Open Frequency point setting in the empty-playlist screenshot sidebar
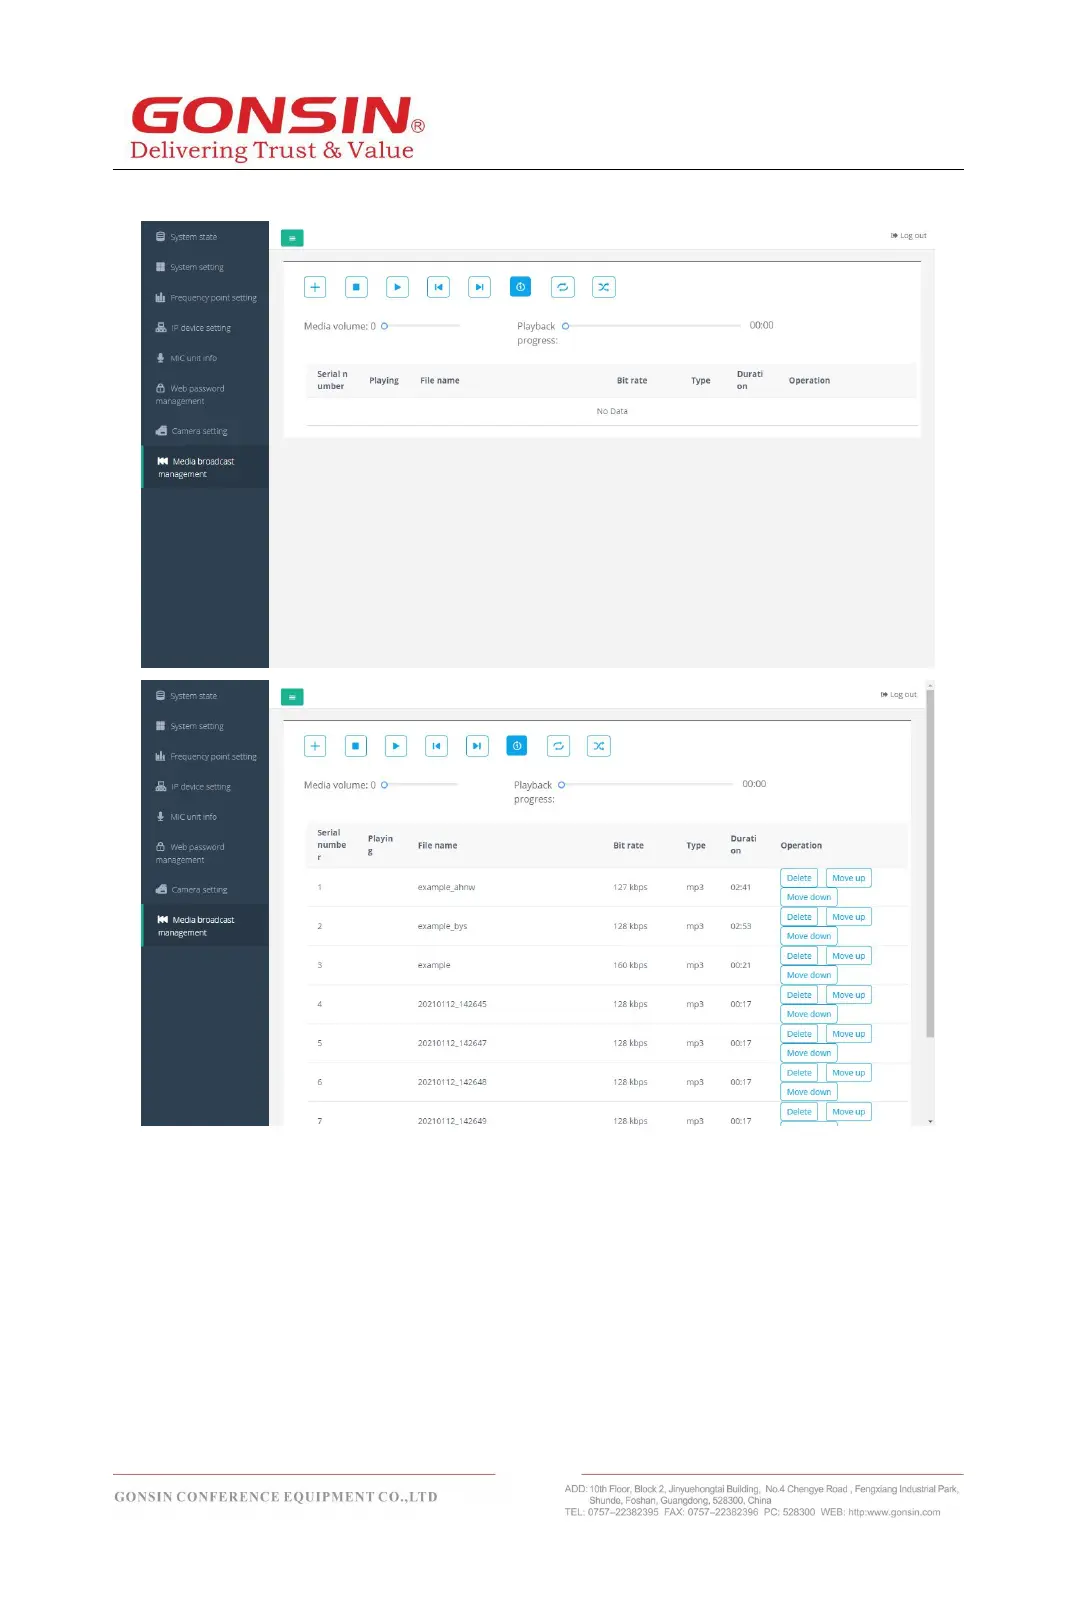 [x=205, y=298]
